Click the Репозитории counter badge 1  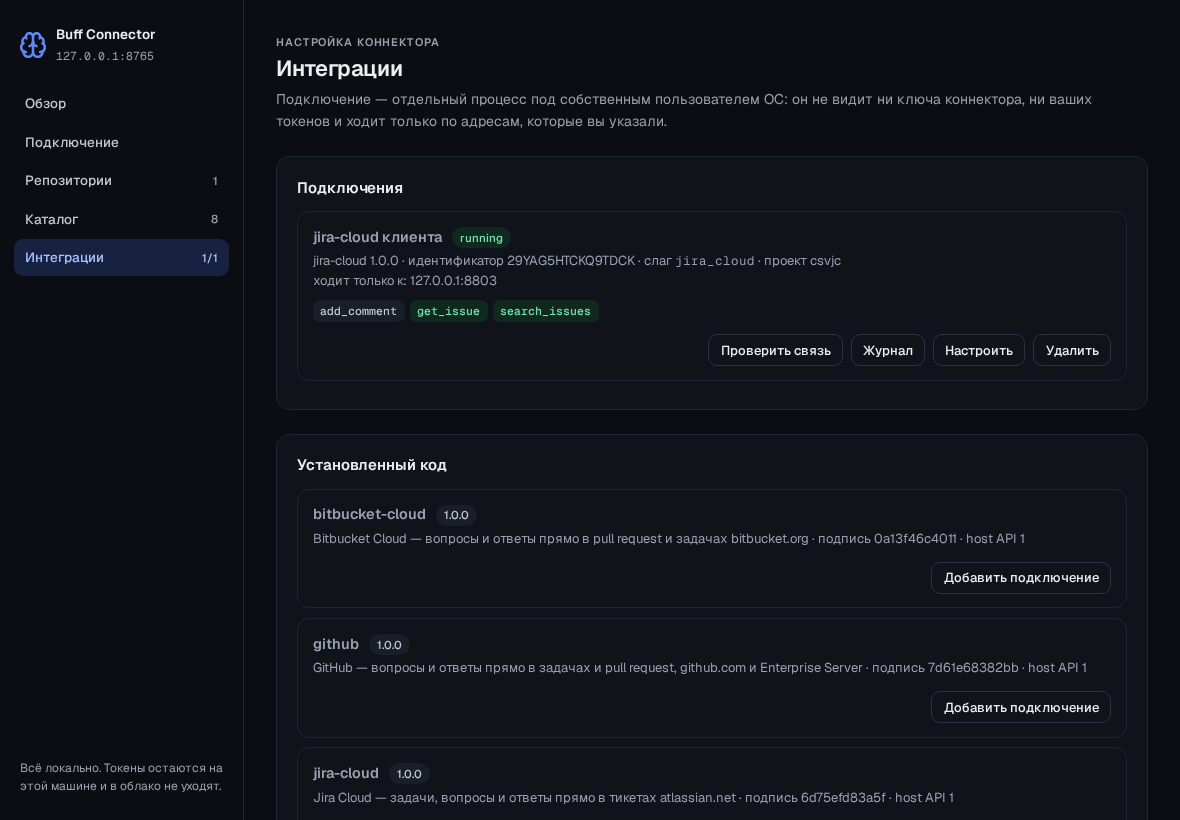[215, 181]
